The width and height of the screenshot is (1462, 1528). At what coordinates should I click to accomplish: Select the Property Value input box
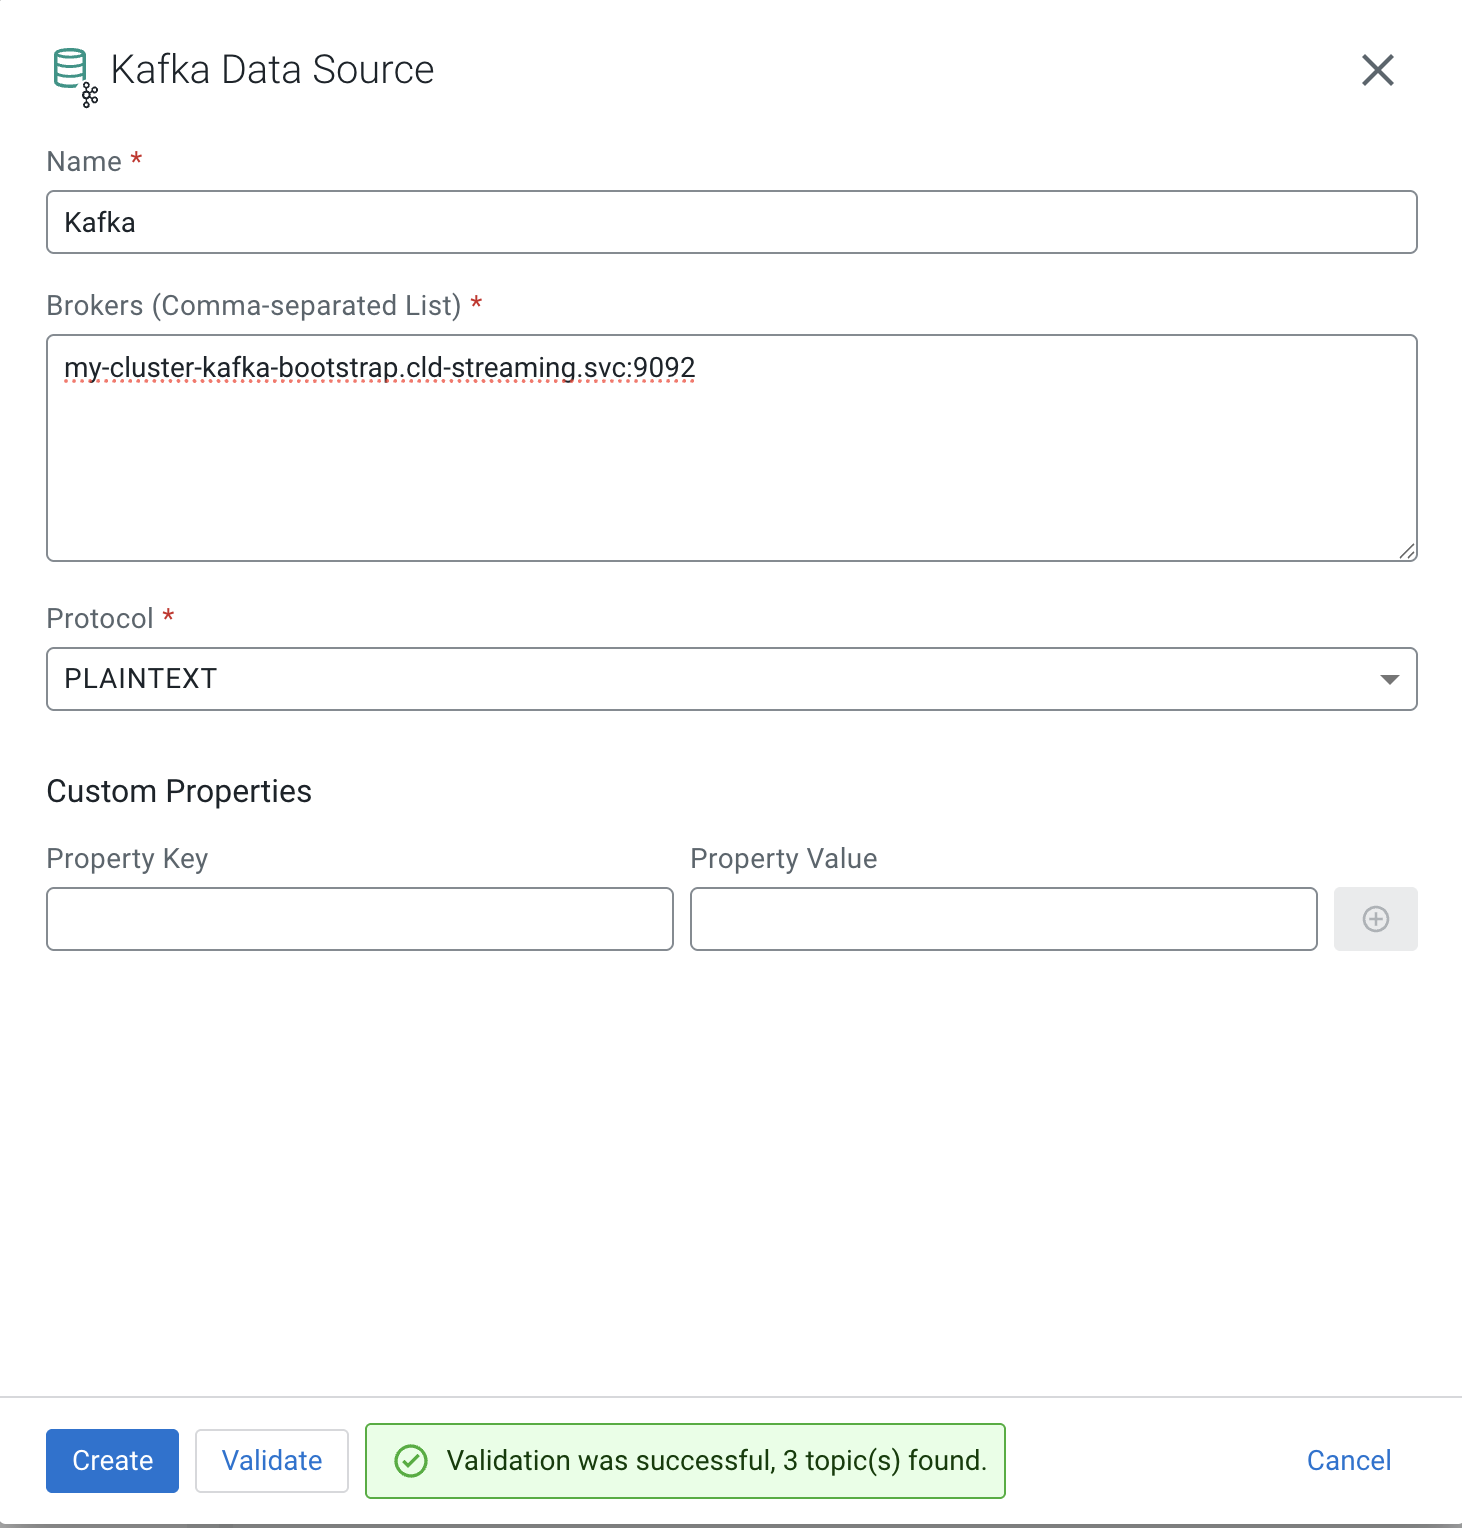pyautogui.click(x=1003, y=919)
